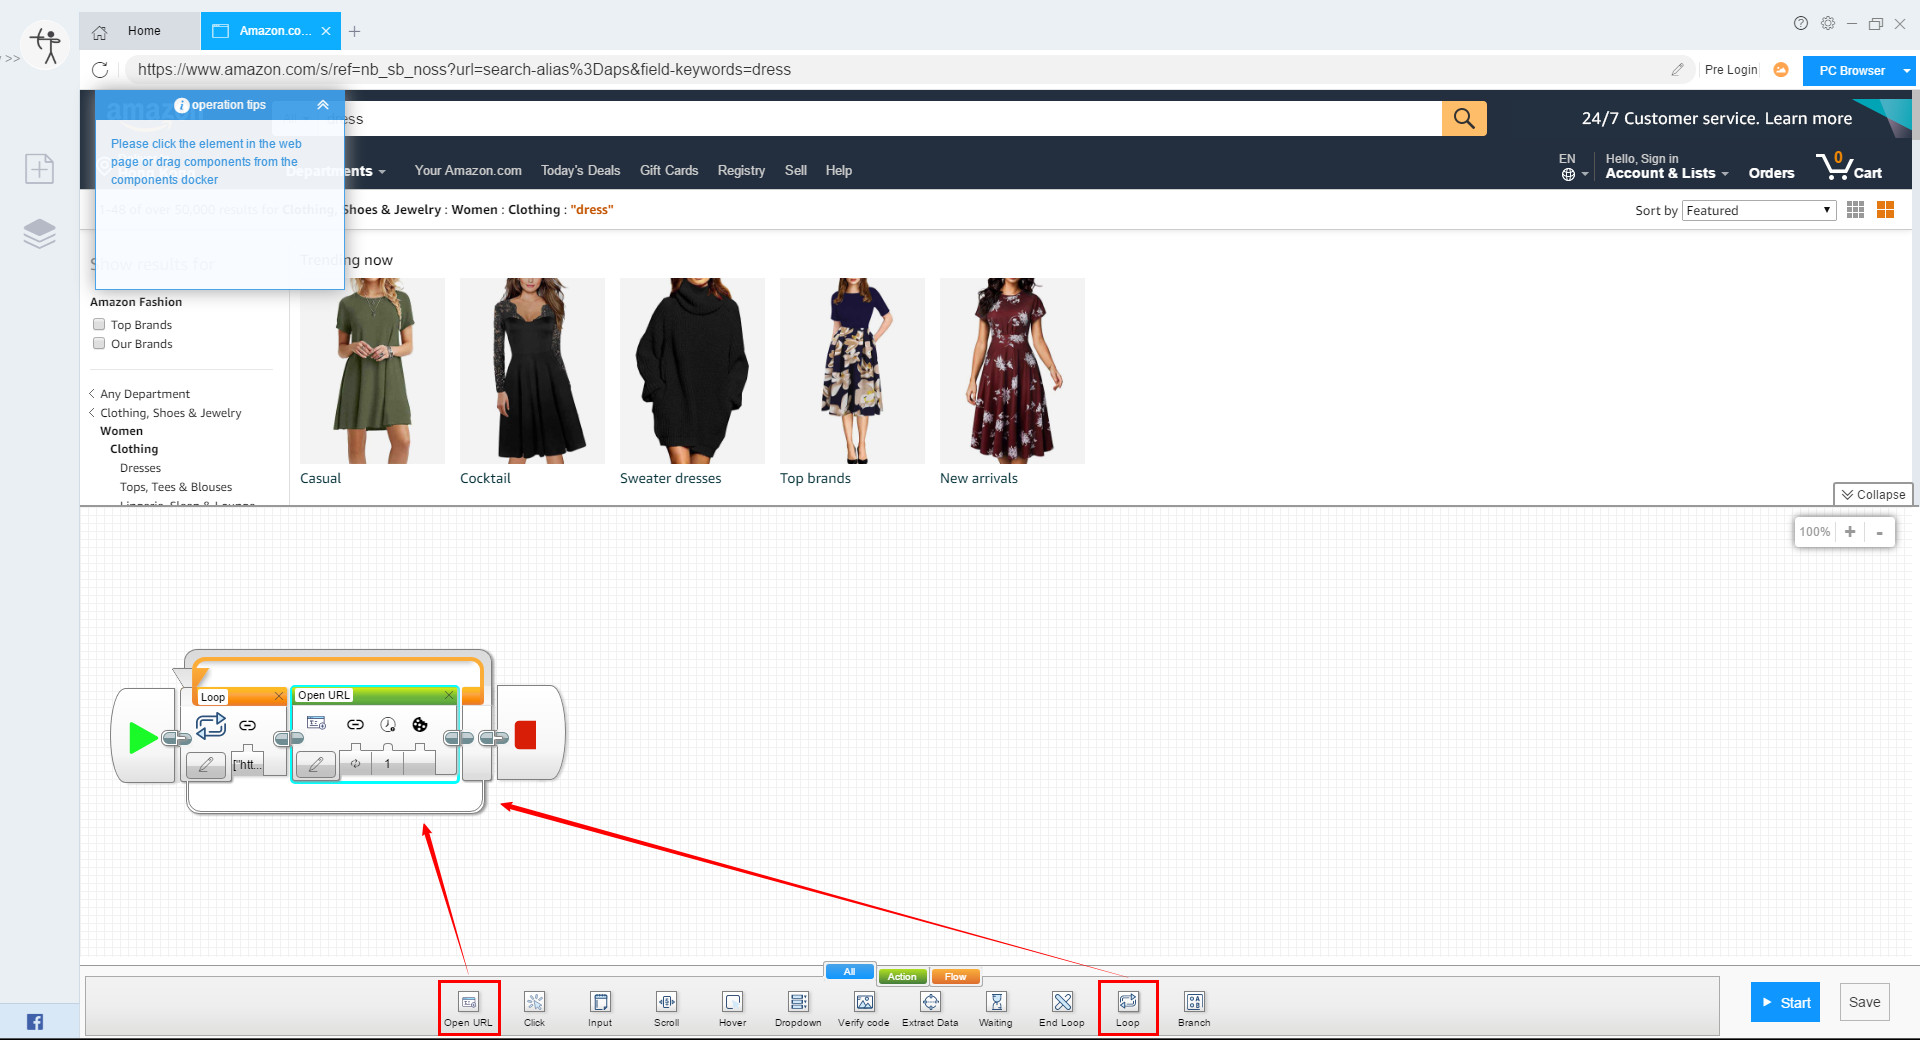Open a new tab with plus button
This screenshot has height=1040, width=1920.
click(x=354, y=31)
